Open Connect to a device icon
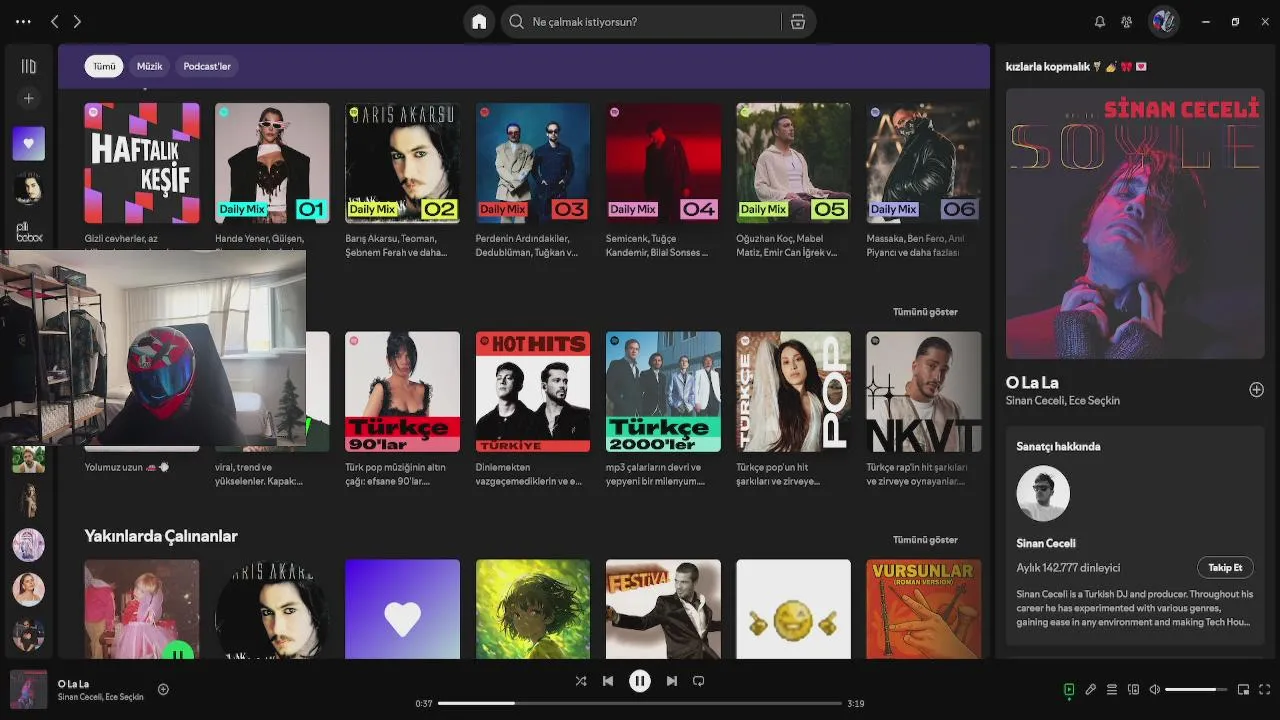Screen dimensions: 1280x720 (1134, 690)
